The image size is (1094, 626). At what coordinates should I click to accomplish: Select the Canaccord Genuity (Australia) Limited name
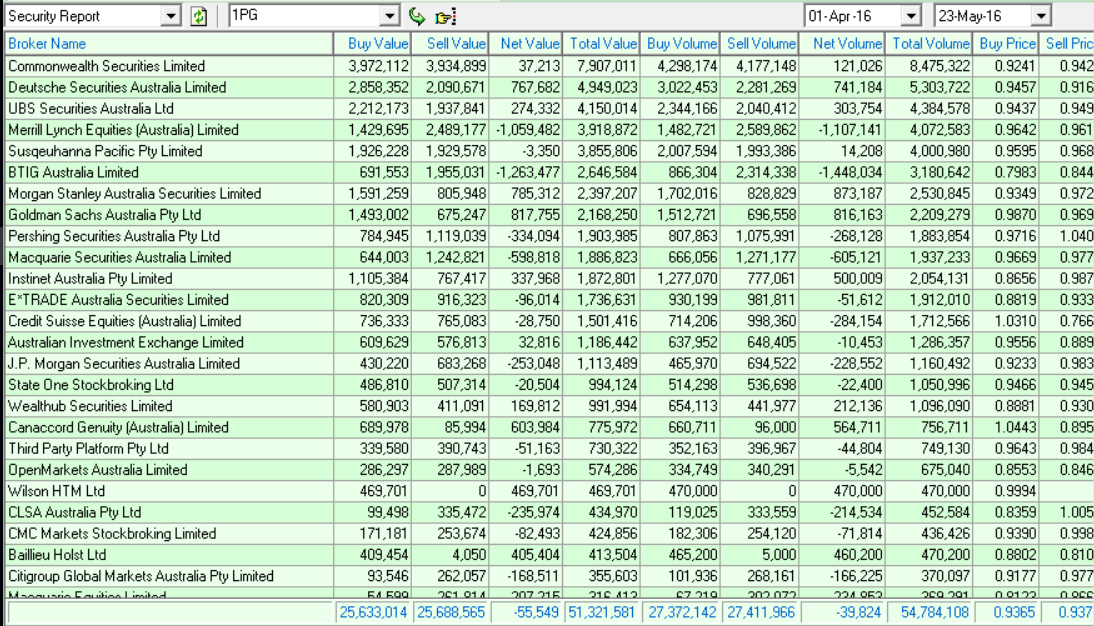click(119, 428)
